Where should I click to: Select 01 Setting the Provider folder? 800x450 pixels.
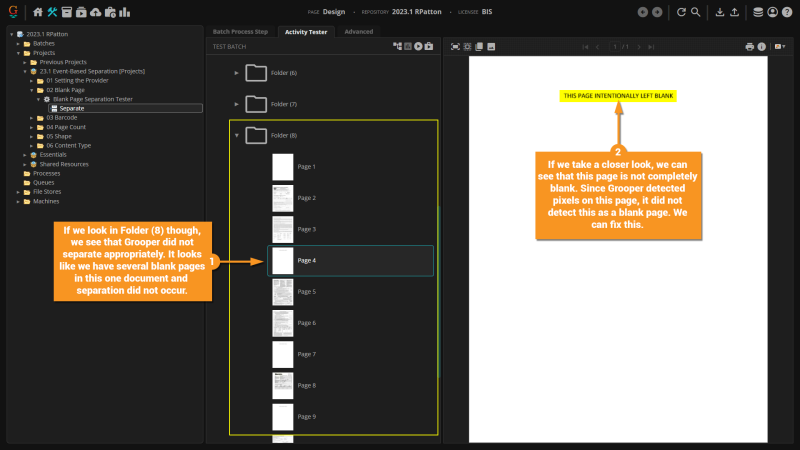77,81
